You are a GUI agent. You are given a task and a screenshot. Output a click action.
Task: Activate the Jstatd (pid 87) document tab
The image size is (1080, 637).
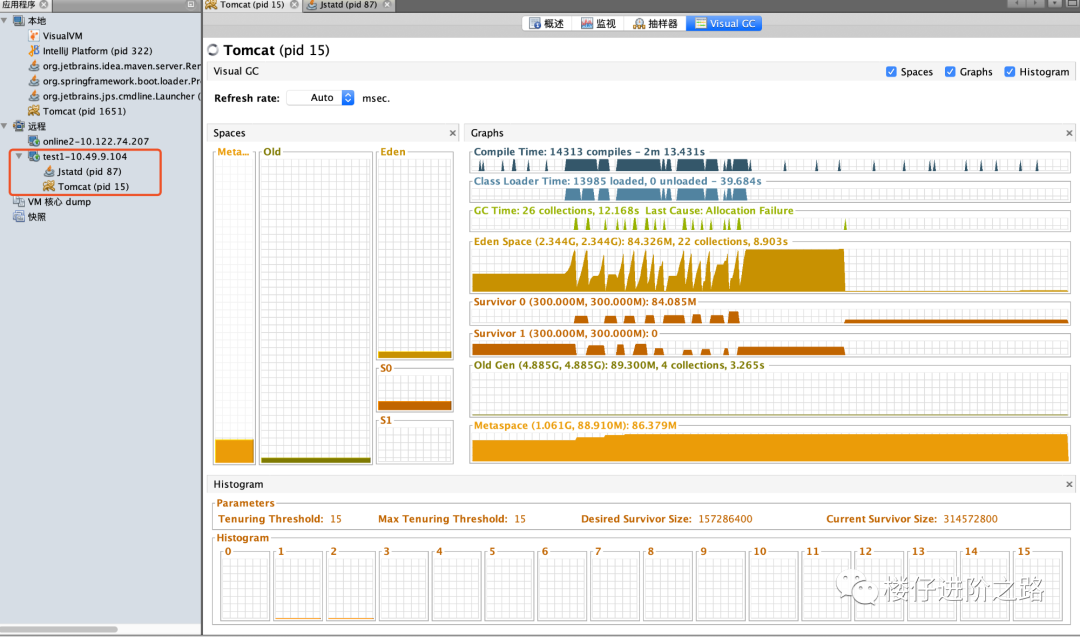click(348, 5)
